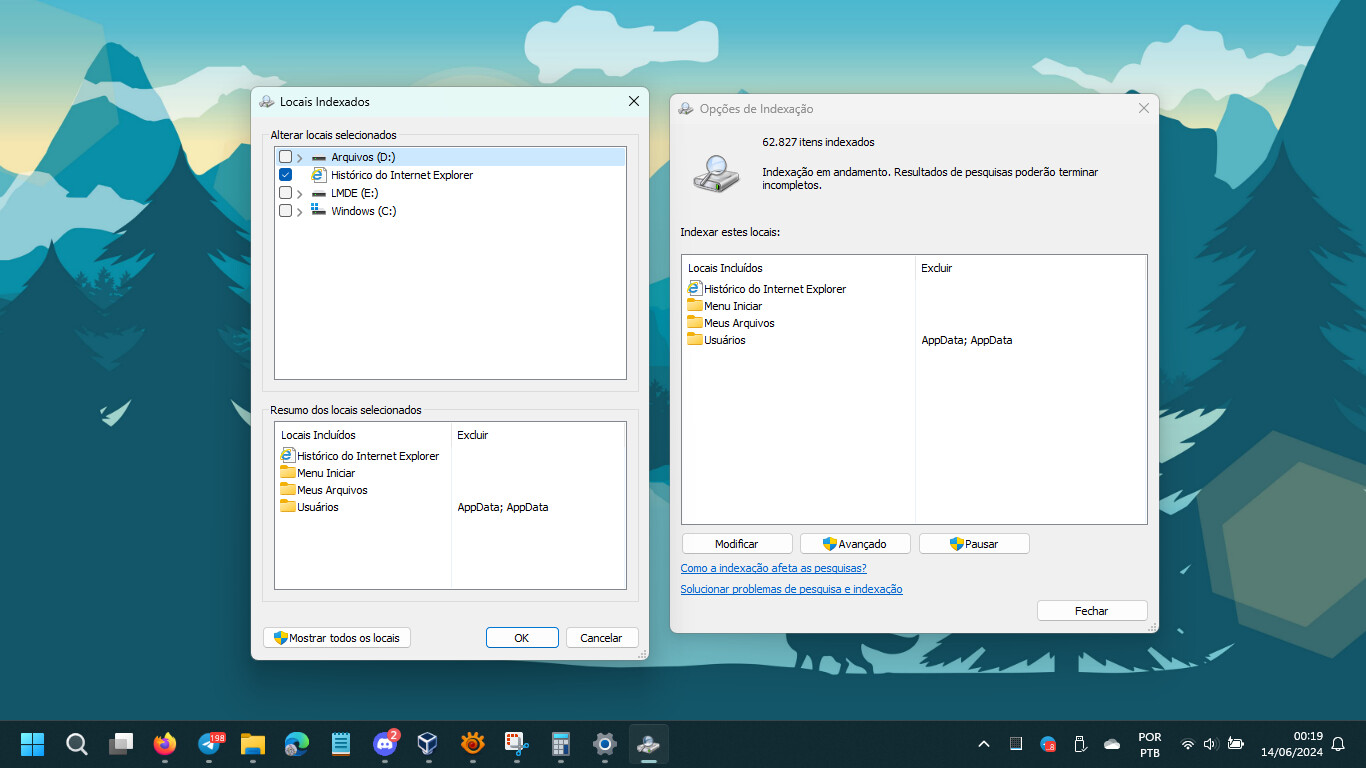Screen dimensions: 1366x768
Task: Expand the LMDE (E:) drive node
Action: (x=300, y=194)
